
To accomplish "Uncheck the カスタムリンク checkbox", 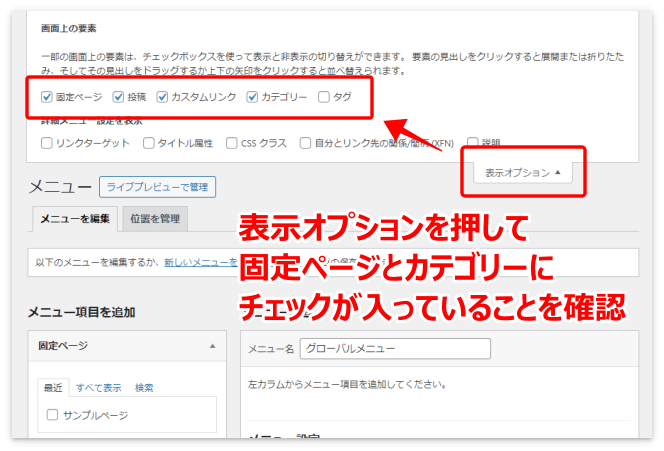I will tap(162, 97).
